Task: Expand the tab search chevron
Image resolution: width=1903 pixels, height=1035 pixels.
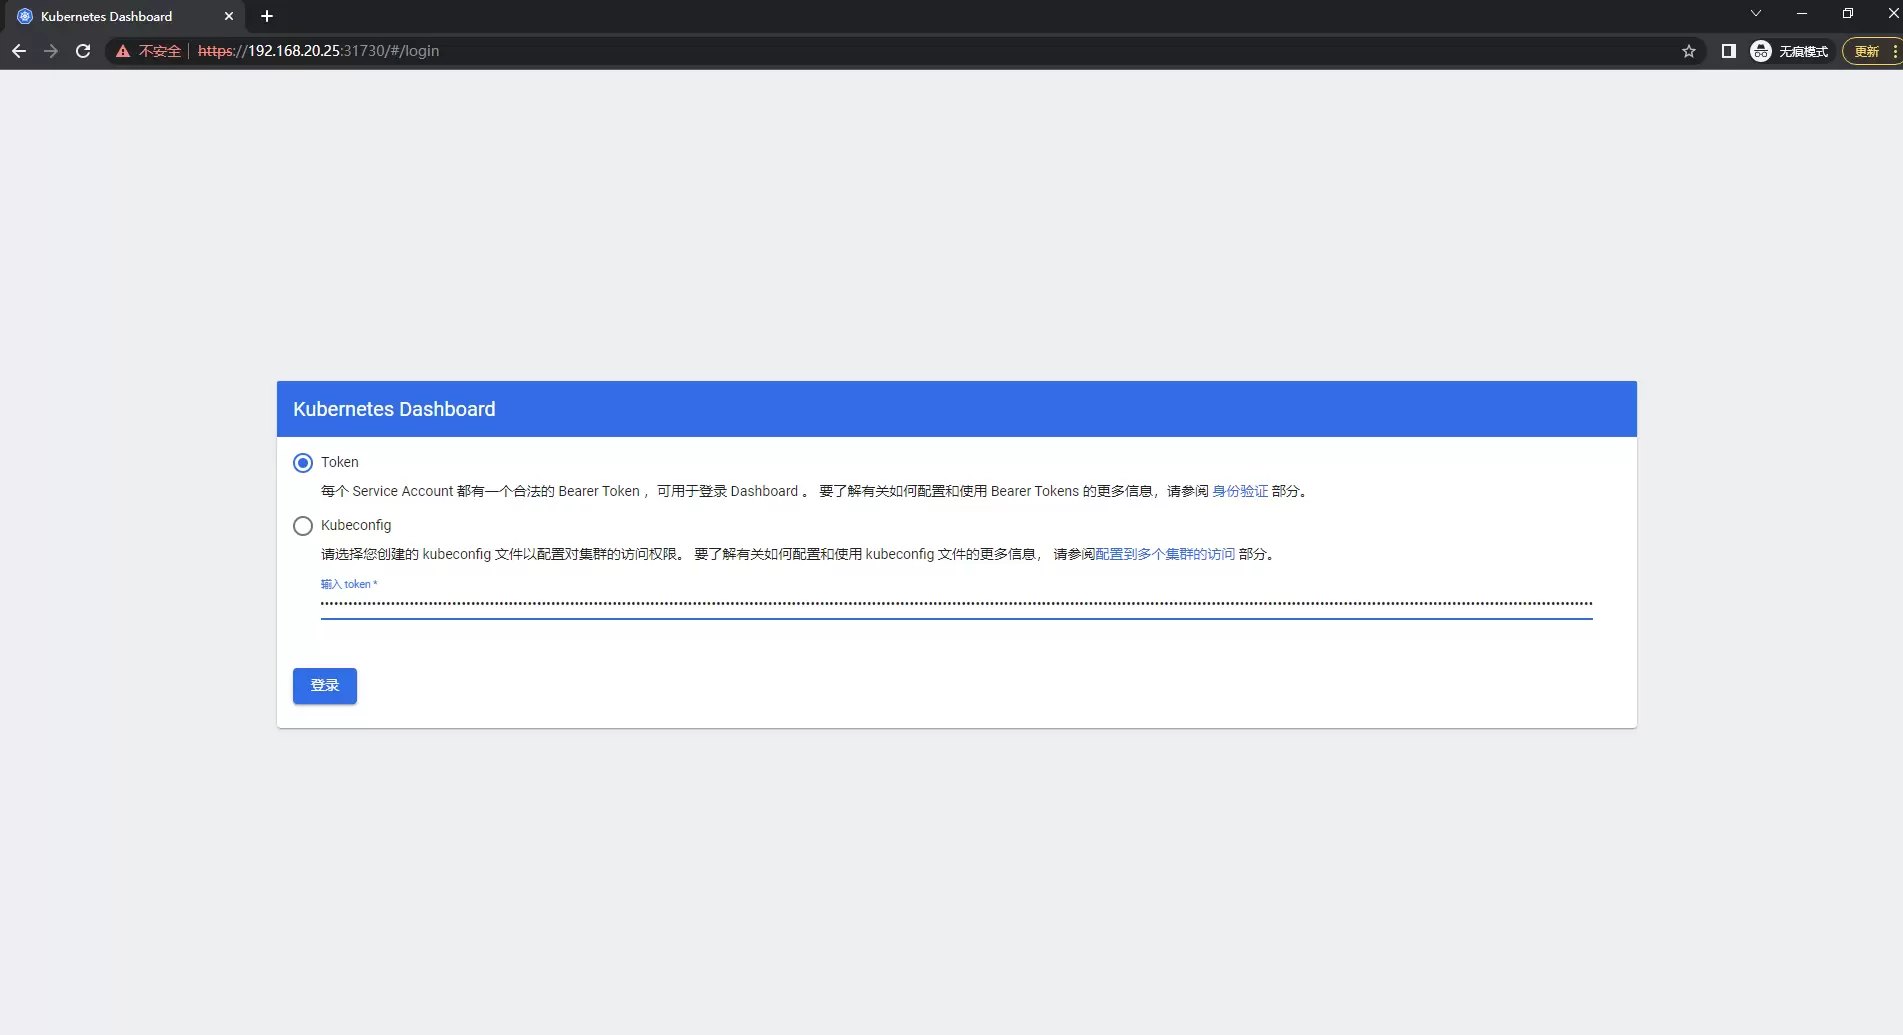Action: point(1756,14)
